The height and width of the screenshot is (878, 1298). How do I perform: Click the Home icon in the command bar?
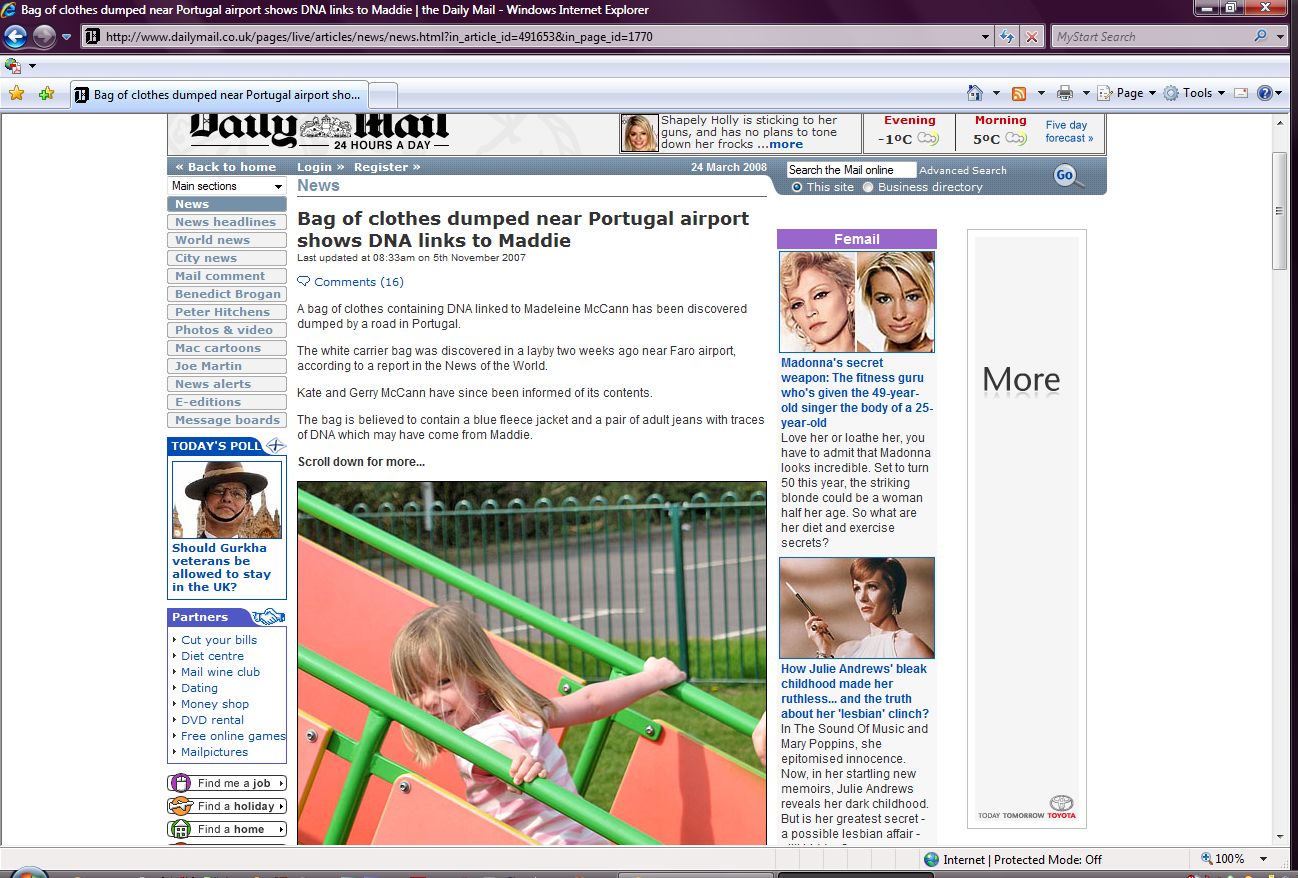[x=975, y=93]
